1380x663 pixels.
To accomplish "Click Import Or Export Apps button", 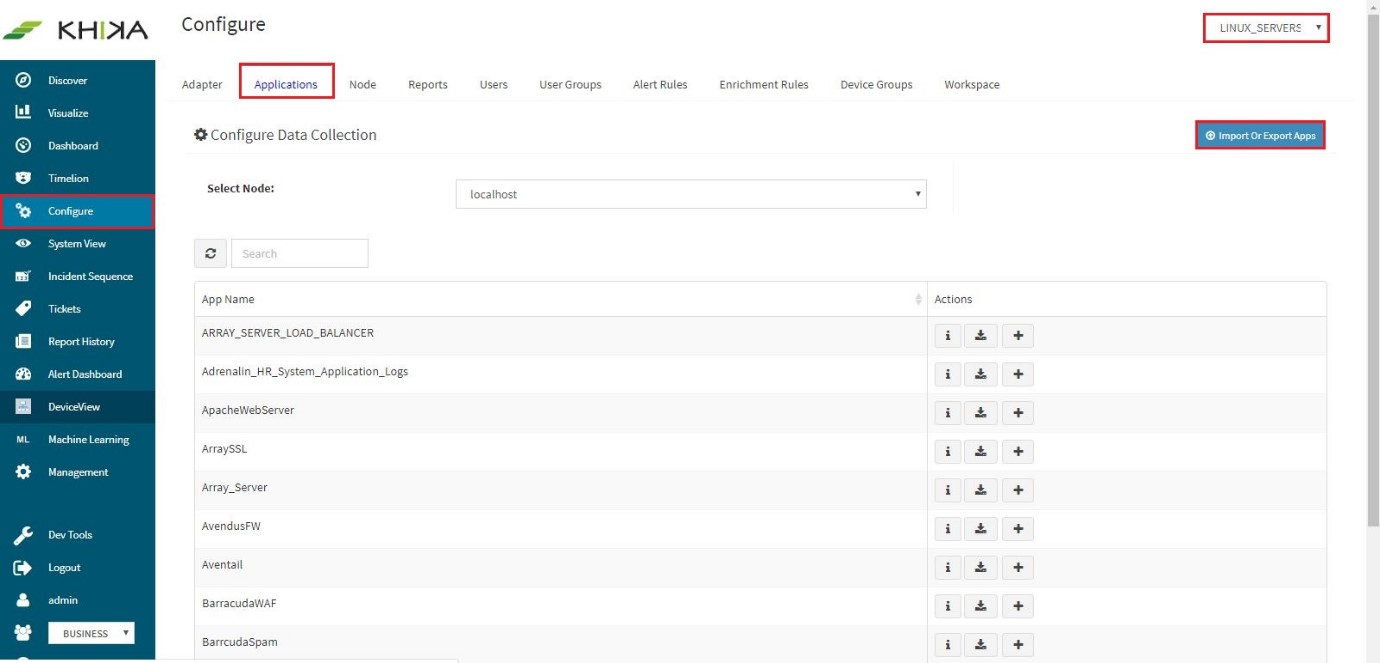I will [x=1261, y=135].
